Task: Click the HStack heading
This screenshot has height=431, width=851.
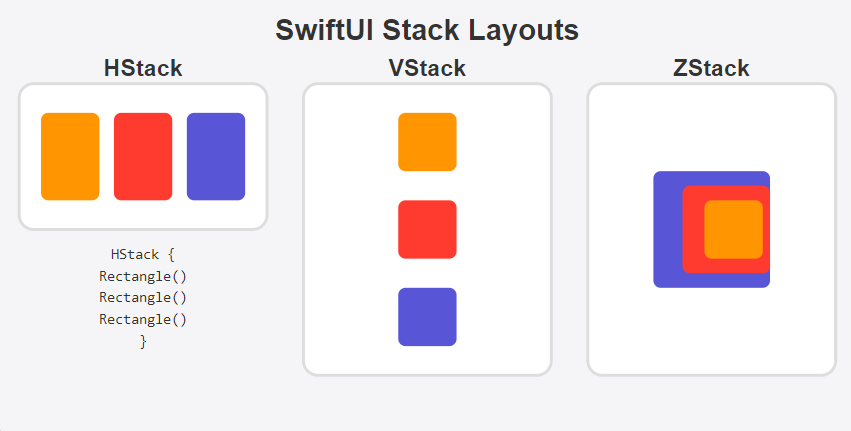Action: coord(143,68)
